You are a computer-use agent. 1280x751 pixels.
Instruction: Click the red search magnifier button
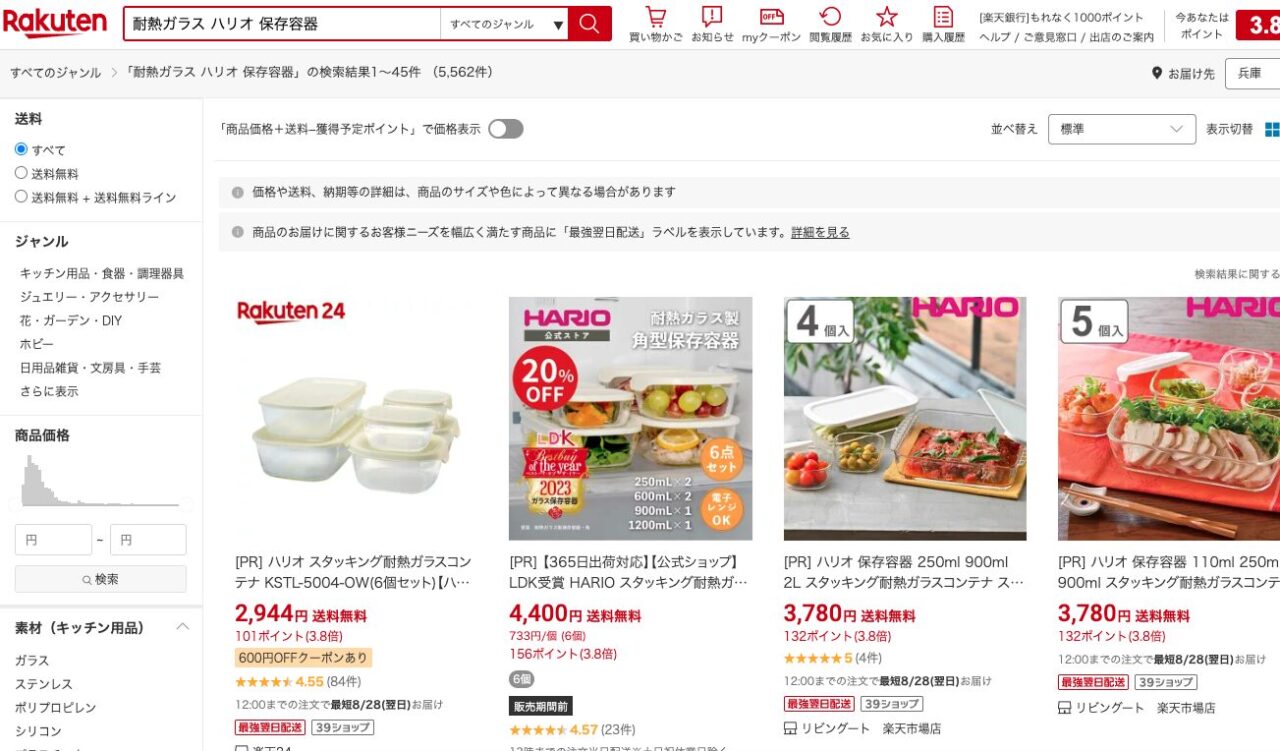click(590, 24)
